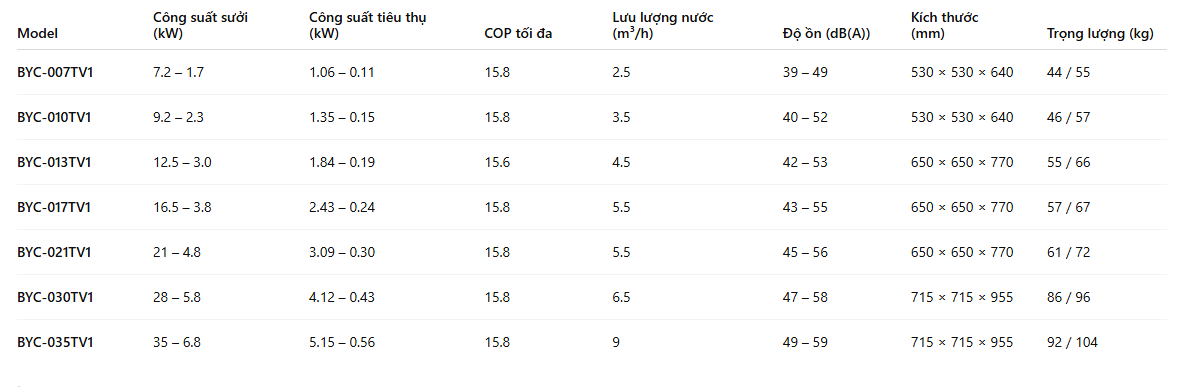
Task: Select the Công suất sưởi column header
Action: (x=200, y=24)
